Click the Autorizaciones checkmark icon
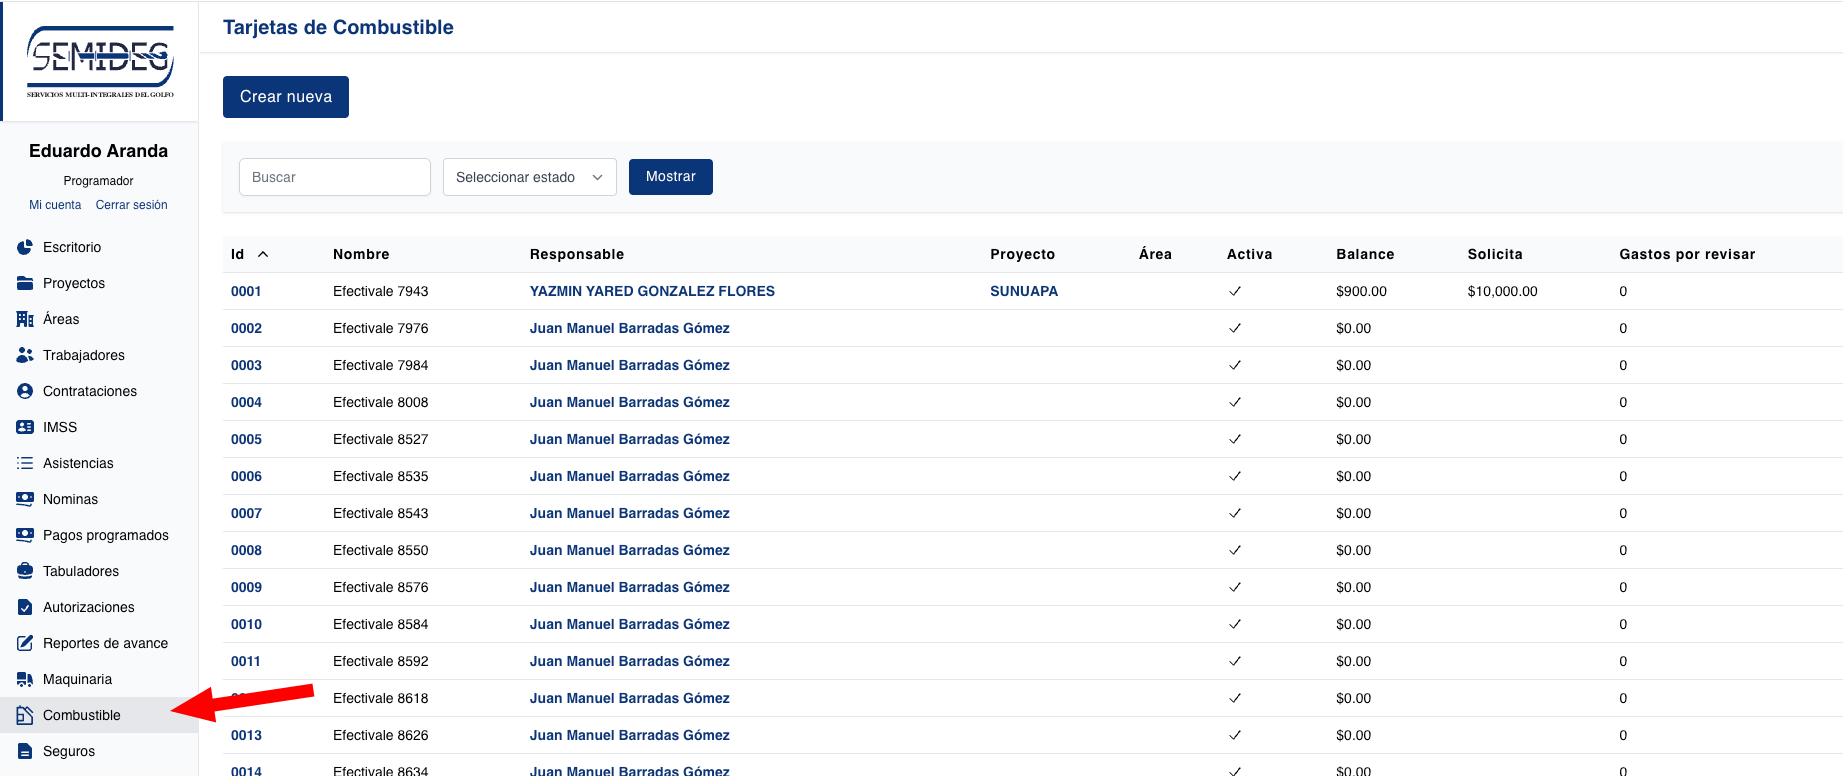 click(x=25, y=607)
